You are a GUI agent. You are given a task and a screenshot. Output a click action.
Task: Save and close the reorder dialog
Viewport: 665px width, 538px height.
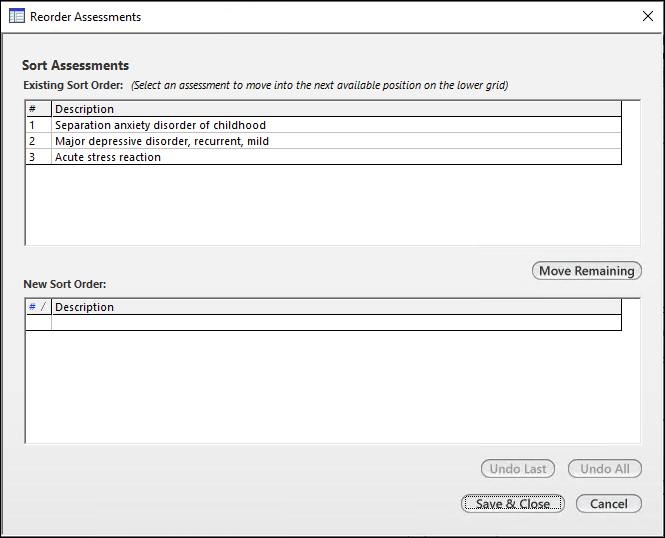pos(513,504)
